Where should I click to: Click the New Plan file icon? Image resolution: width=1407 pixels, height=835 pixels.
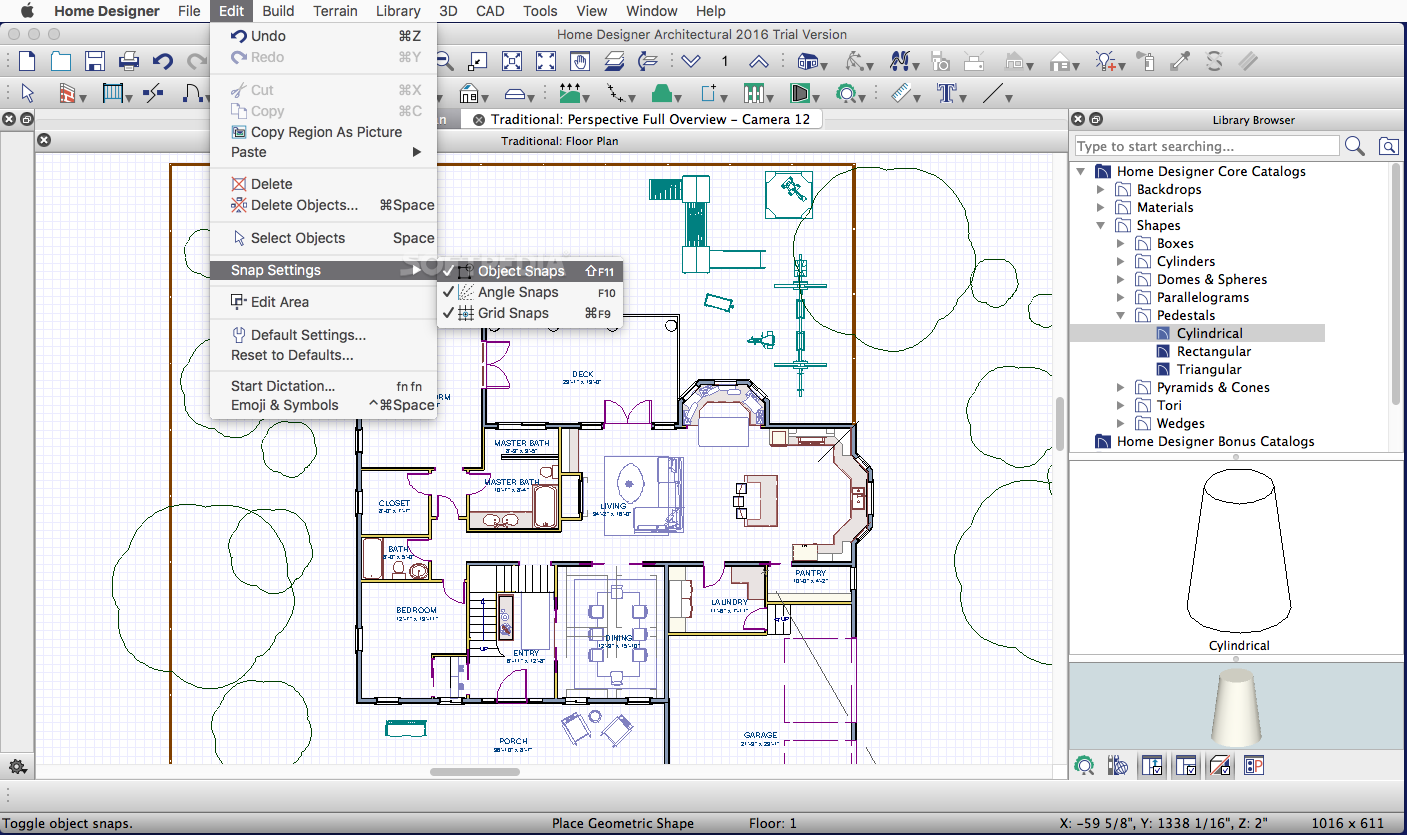[27, 61]
